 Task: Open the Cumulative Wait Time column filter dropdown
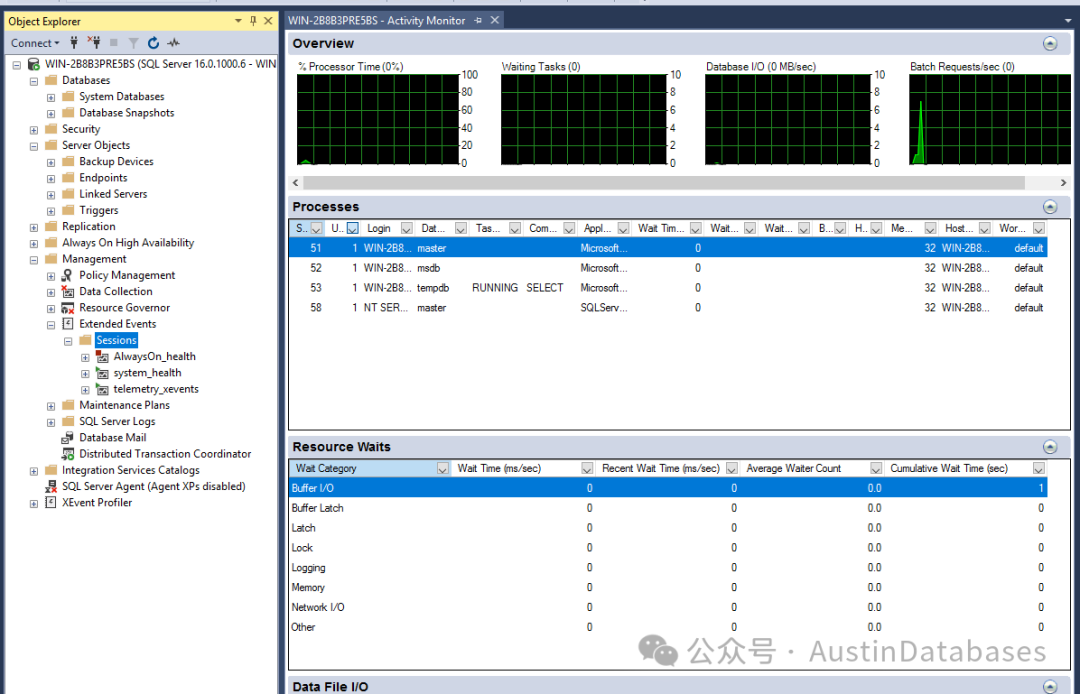point(1039,468)
